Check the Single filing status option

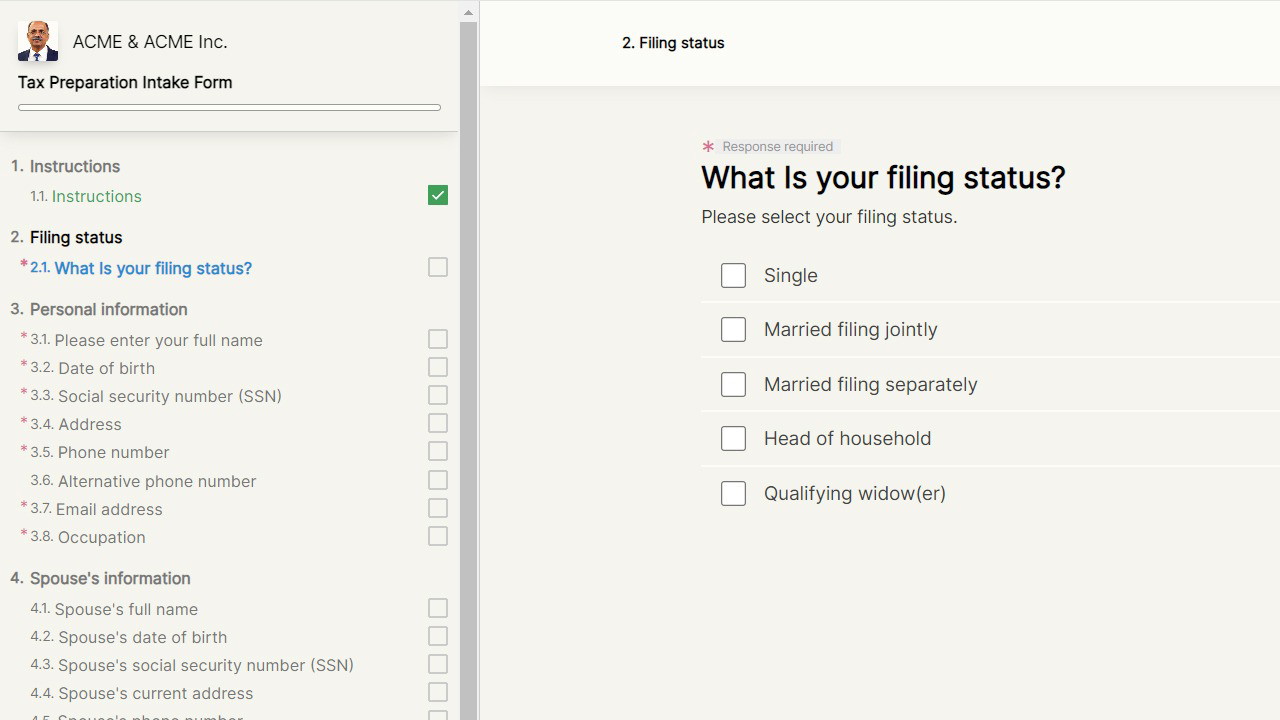[x=733, y=276]
